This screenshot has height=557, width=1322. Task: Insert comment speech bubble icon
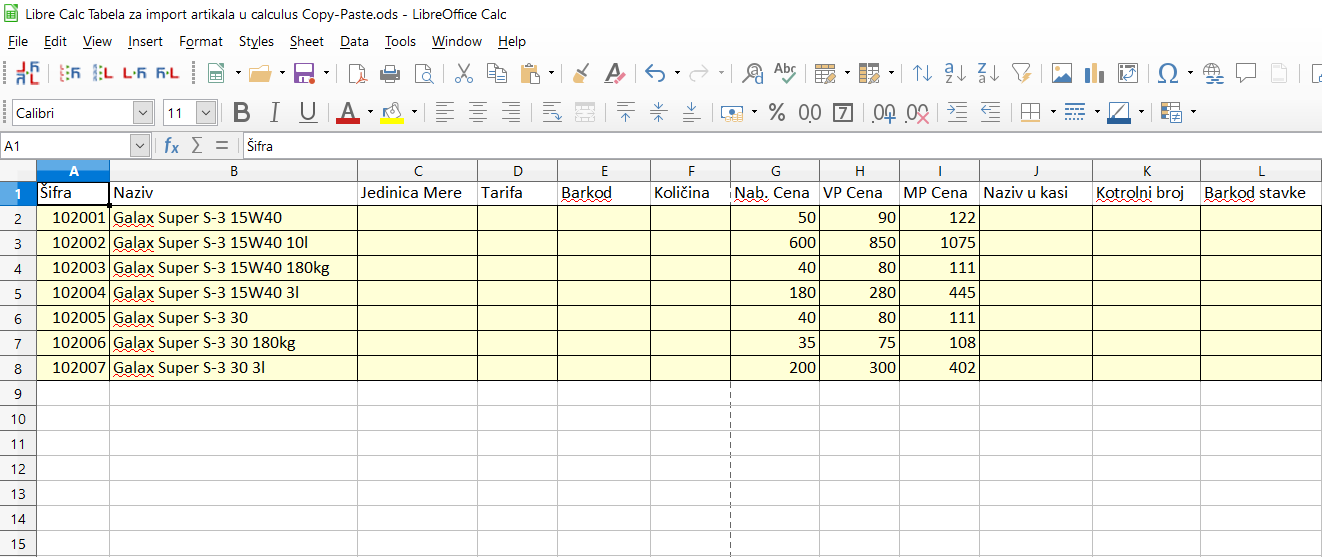pyautogui.click(x=1246, y=73)
